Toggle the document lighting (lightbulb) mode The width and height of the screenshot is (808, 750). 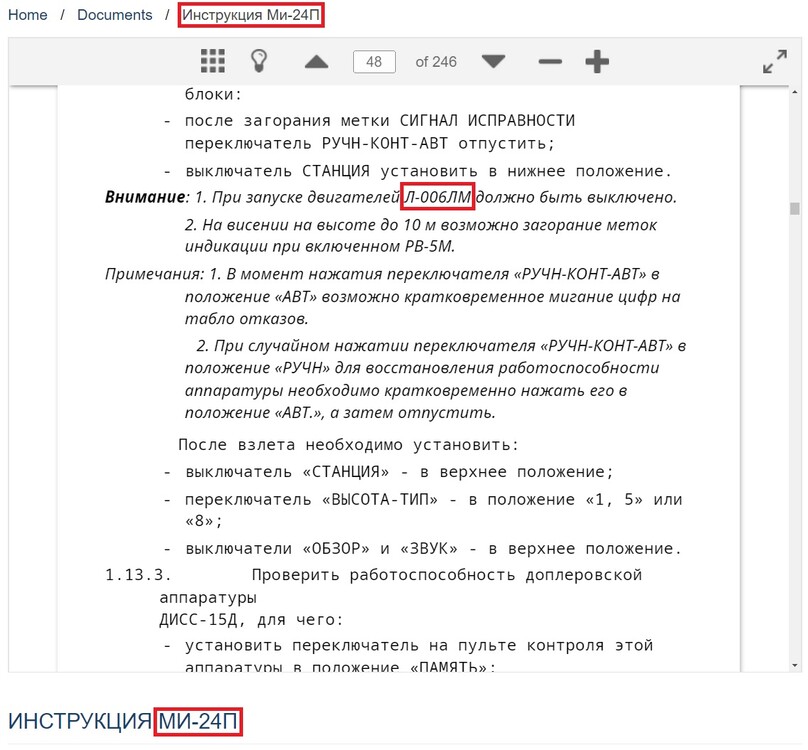(258, 61)
